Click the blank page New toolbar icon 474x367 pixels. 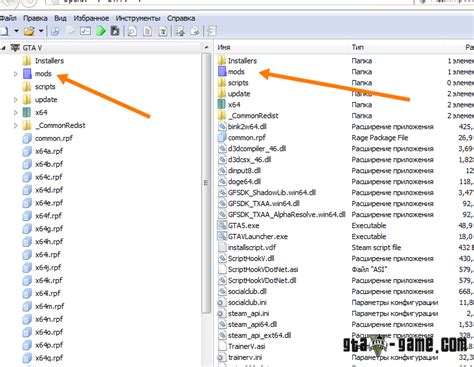click(x=4, y=31)
